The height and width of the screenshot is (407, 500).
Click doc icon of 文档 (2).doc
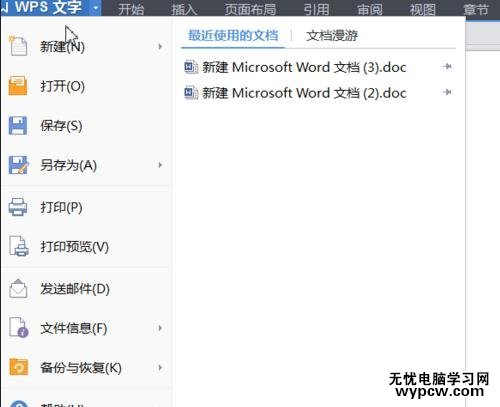pyautogui.click(x=191, y=92)
